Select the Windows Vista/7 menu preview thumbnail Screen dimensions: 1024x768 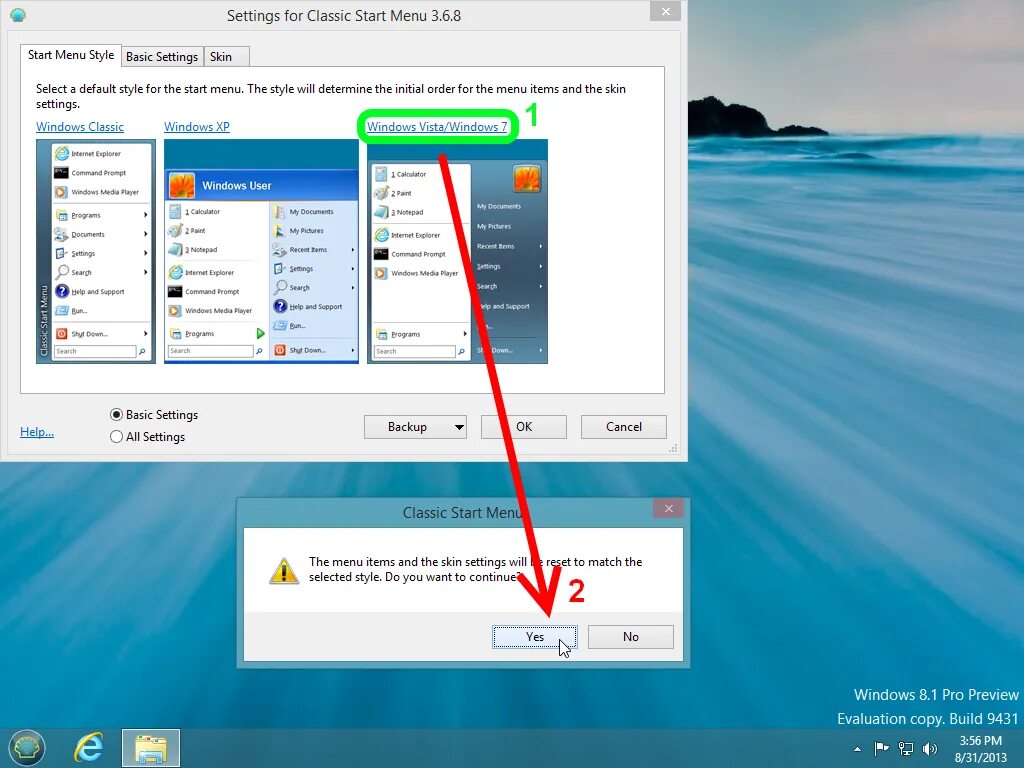click(457, 251)
